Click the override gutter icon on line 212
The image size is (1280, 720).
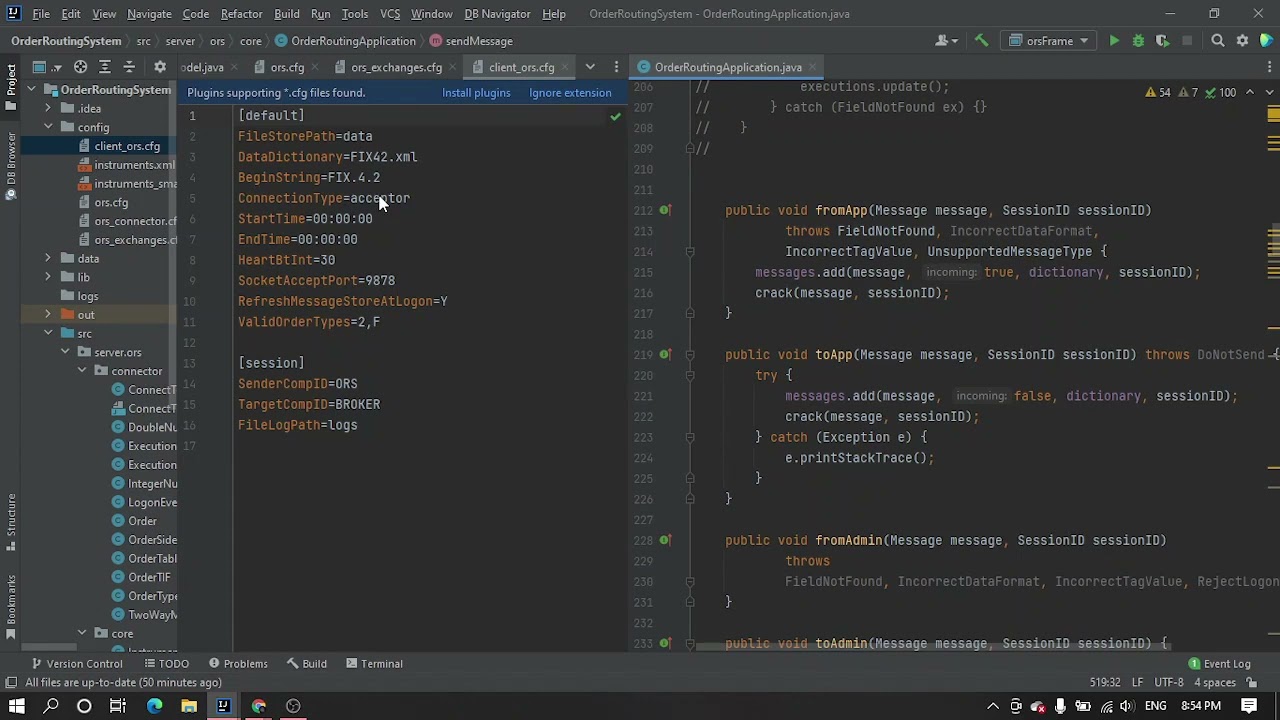665,211
